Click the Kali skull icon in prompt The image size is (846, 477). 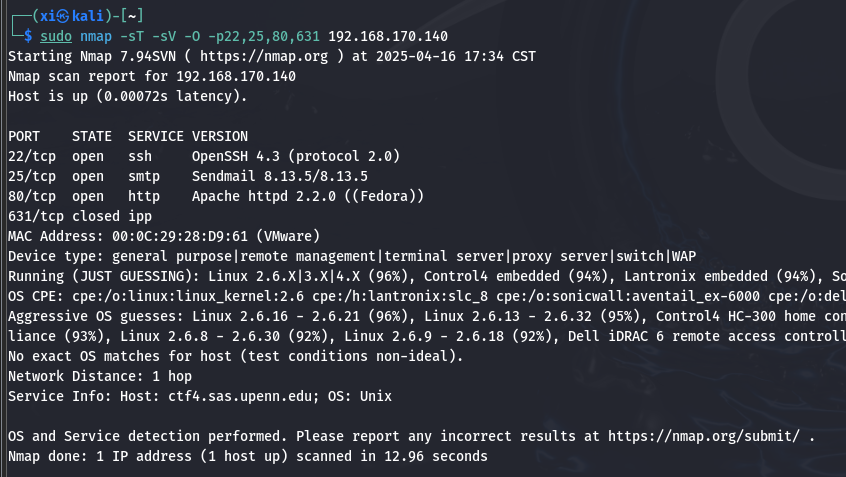click(63, 16)
